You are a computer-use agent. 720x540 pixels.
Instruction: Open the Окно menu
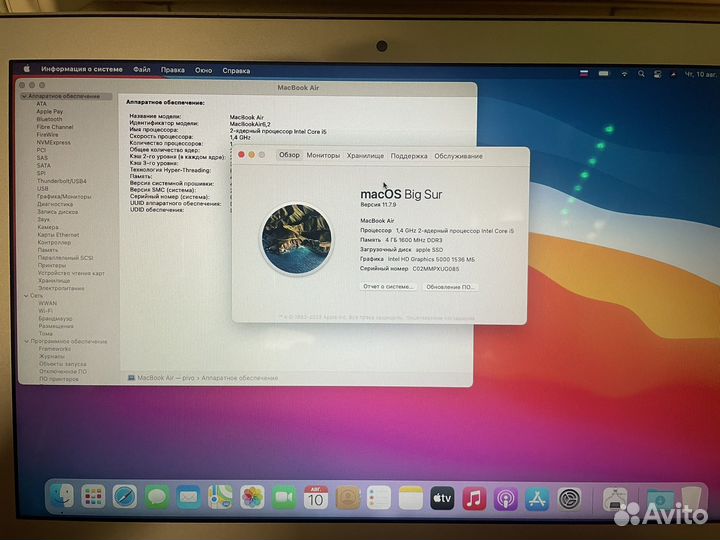[x=203, y=70]
